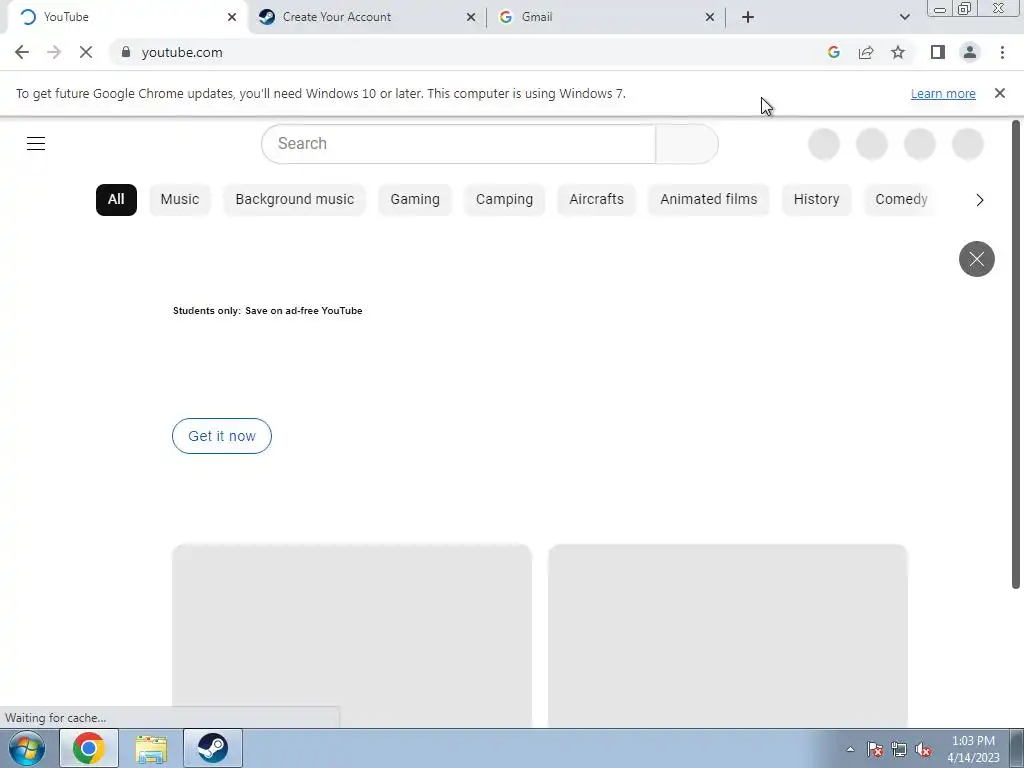The image size is (1024, 768).
Task: Close the student promo with the round X
Action: point(976,259)
